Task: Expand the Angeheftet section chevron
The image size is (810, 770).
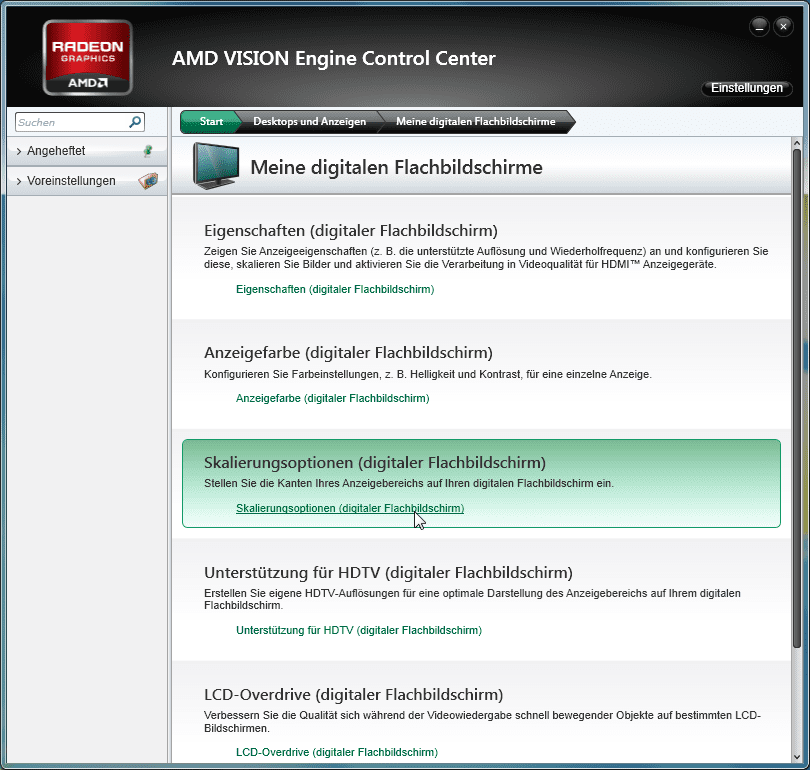Action: (19, 151)
